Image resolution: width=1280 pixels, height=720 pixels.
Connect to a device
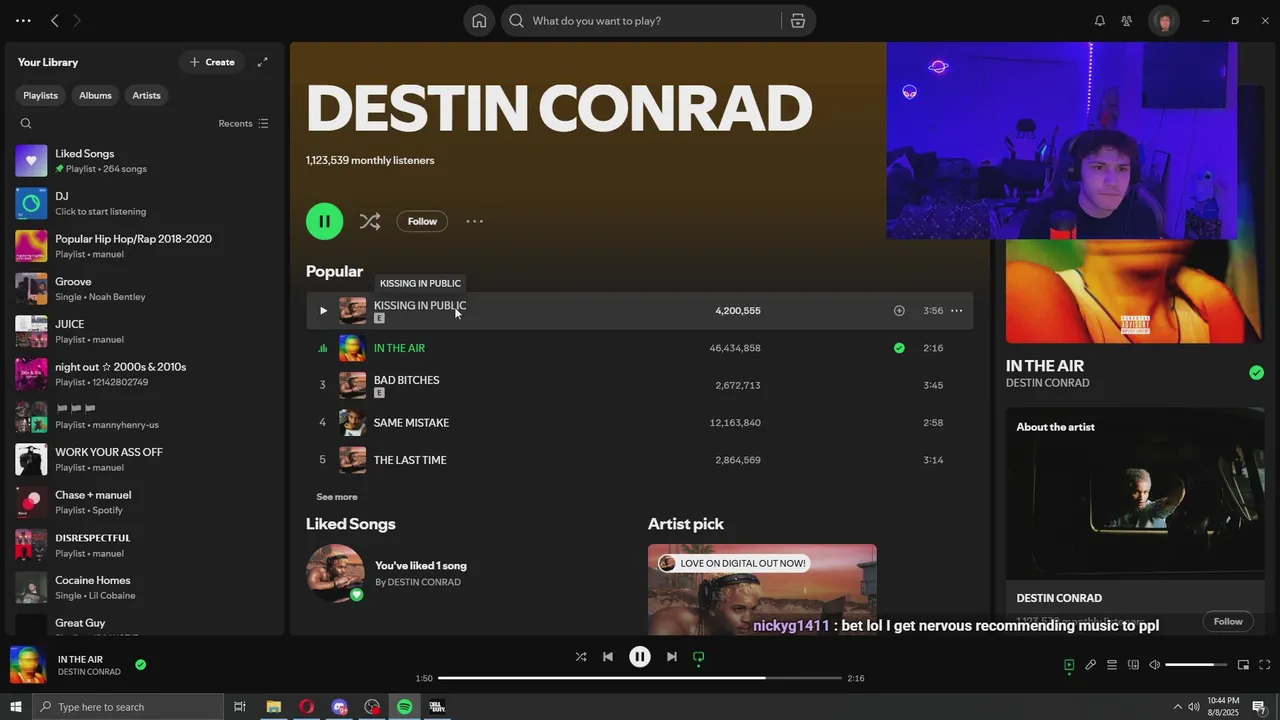pyautogui.click(x=1133, y=665)
